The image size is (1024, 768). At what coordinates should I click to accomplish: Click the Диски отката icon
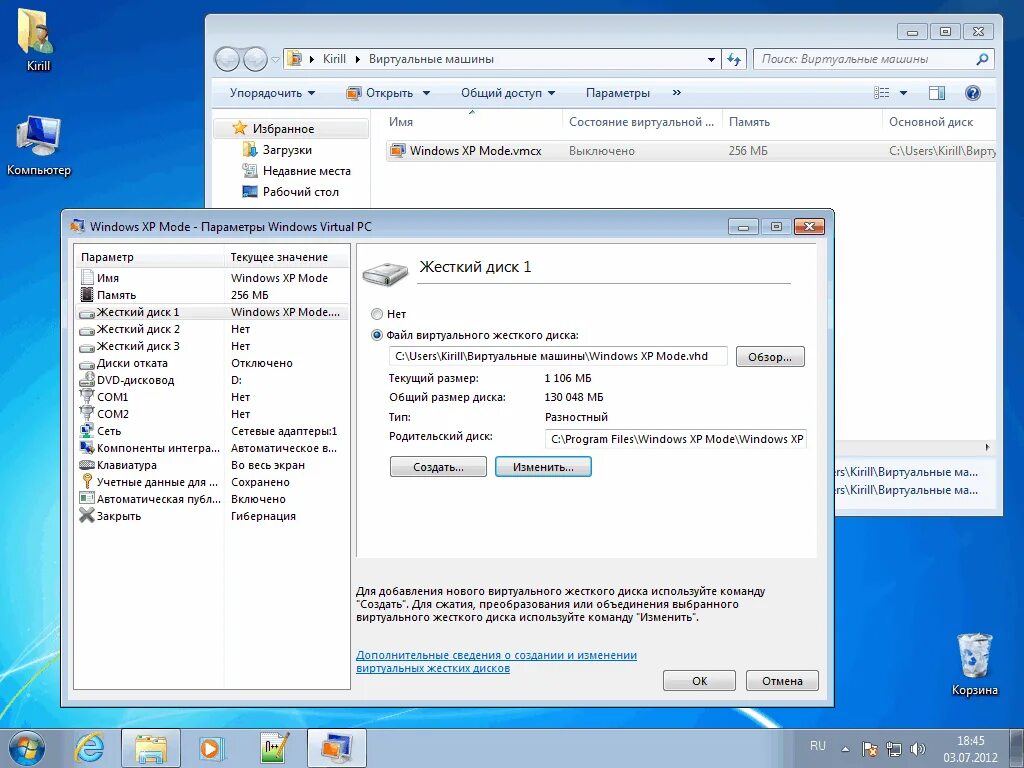87,364
